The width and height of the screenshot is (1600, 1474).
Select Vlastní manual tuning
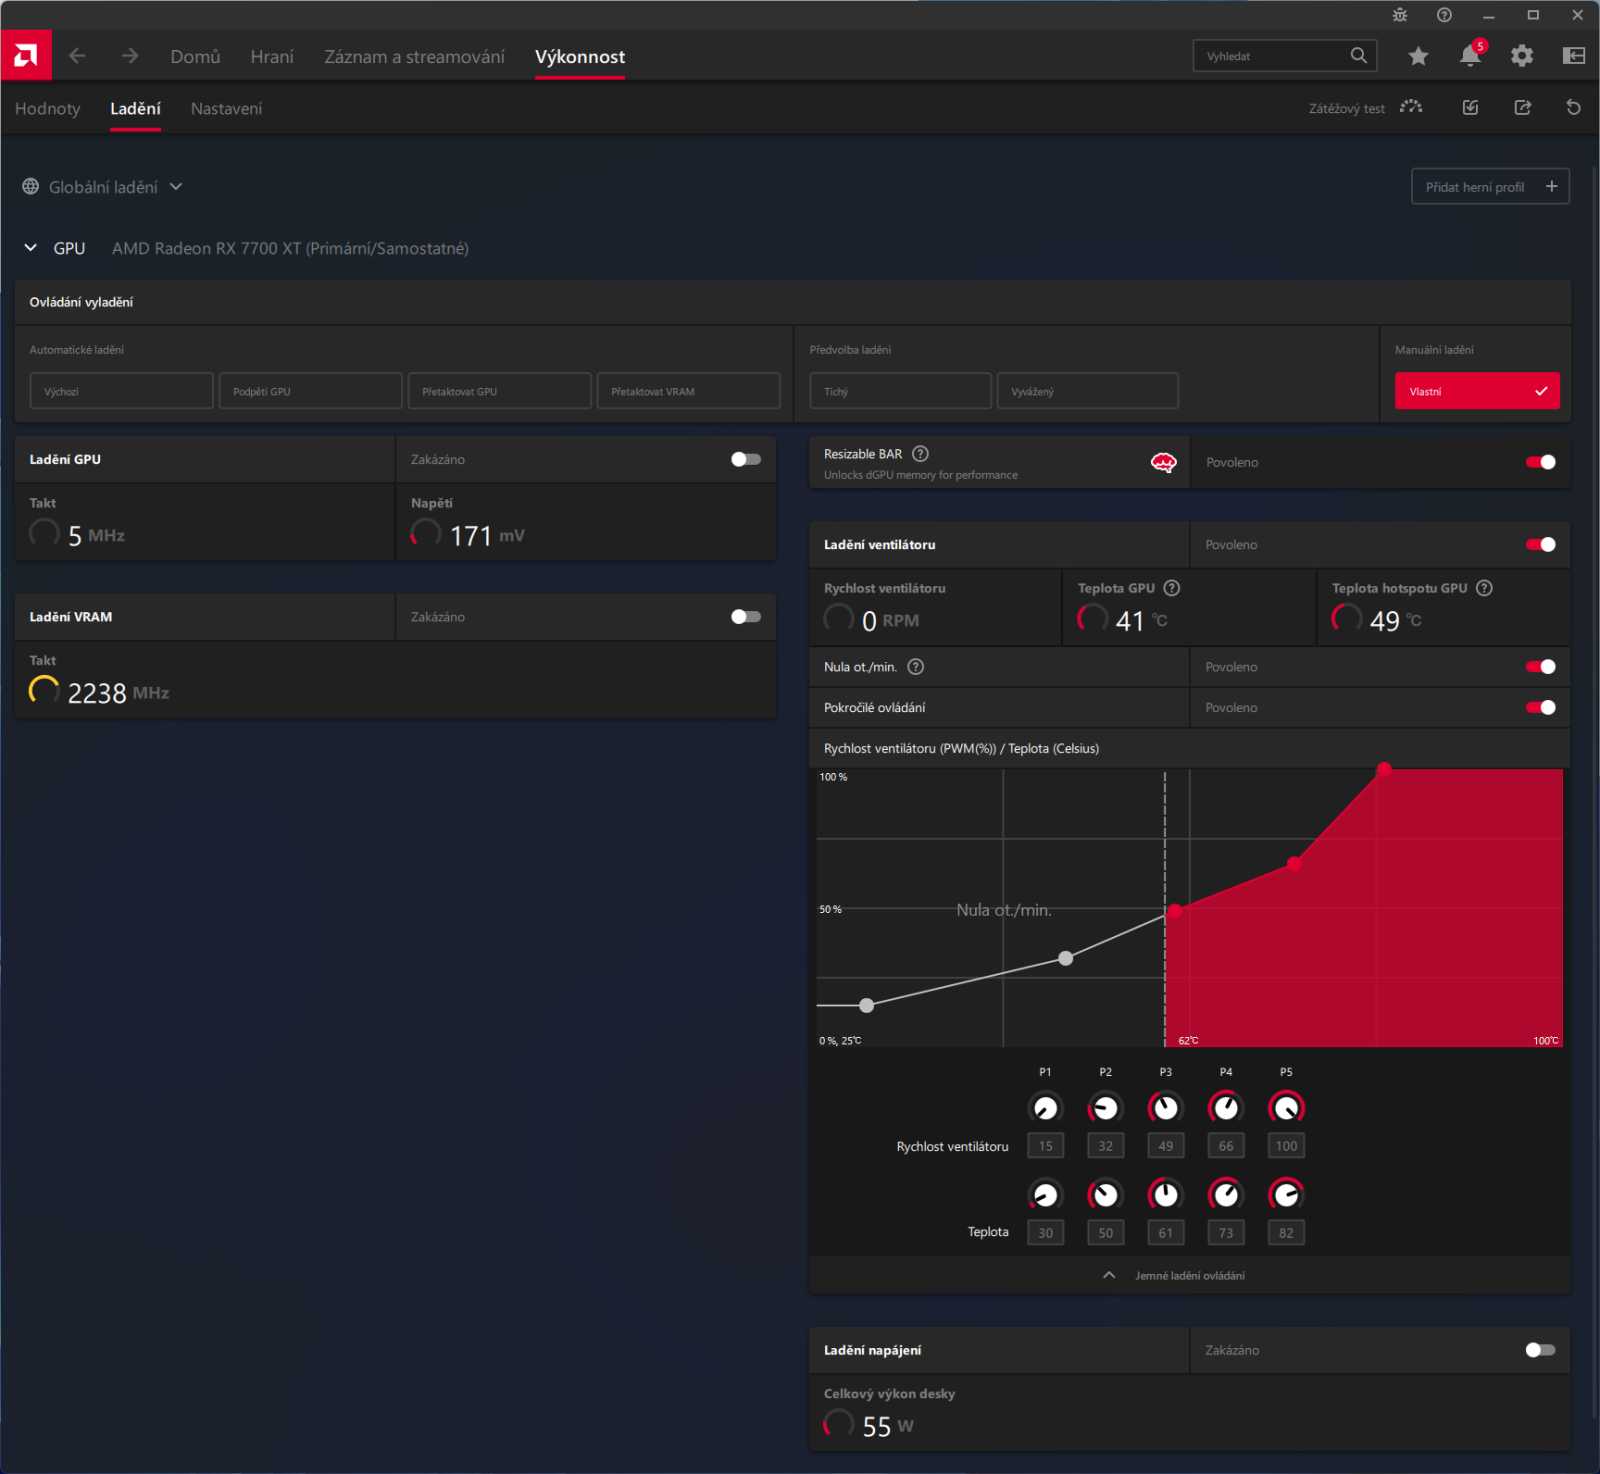point(1477,391)
